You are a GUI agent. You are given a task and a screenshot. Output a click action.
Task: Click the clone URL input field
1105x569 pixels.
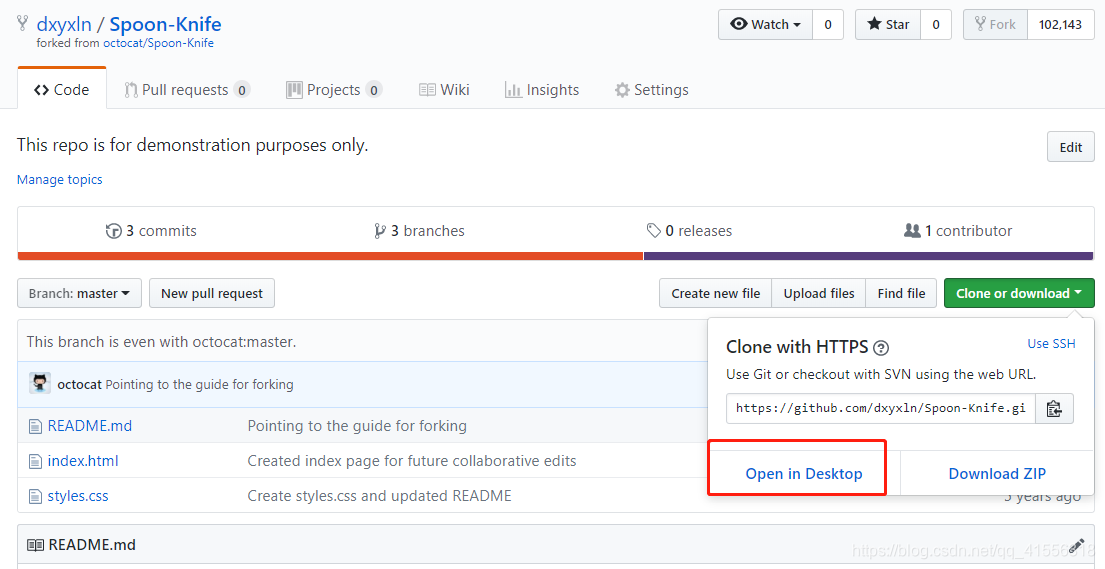[881, 408]
